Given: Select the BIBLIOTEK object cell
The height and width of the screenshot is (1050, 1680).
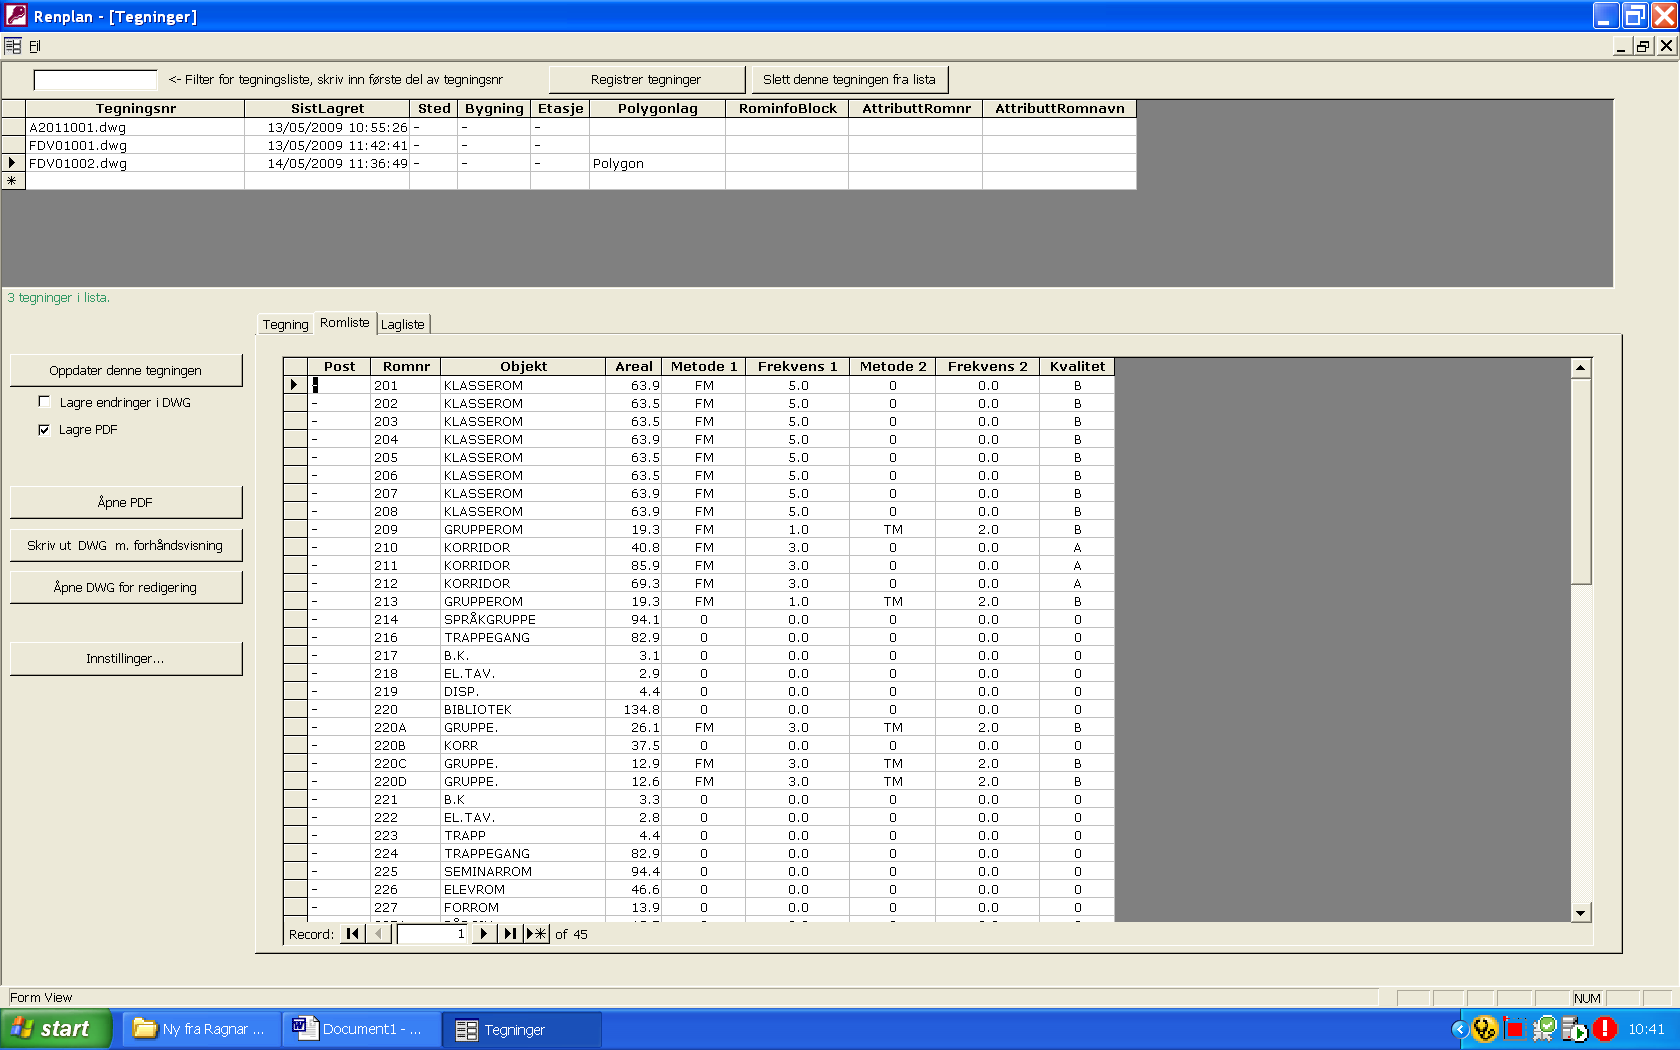Looking at the screenshot, I should coord(523,709).
